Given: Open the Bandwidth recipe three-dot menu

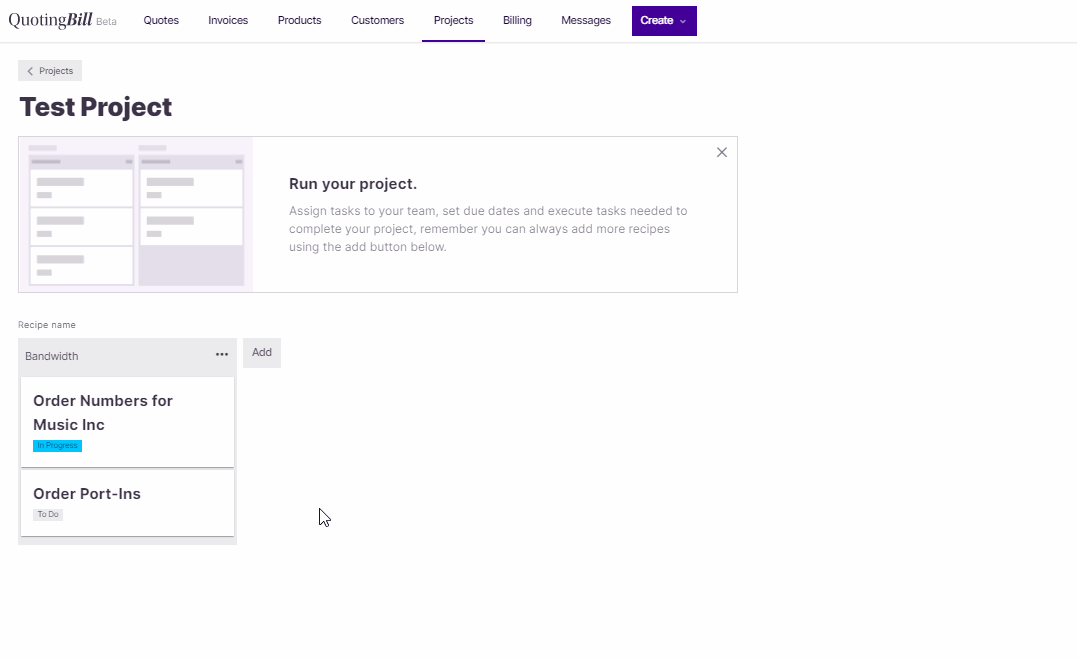Looking at the screenshot, I should (x=222, y=355).
